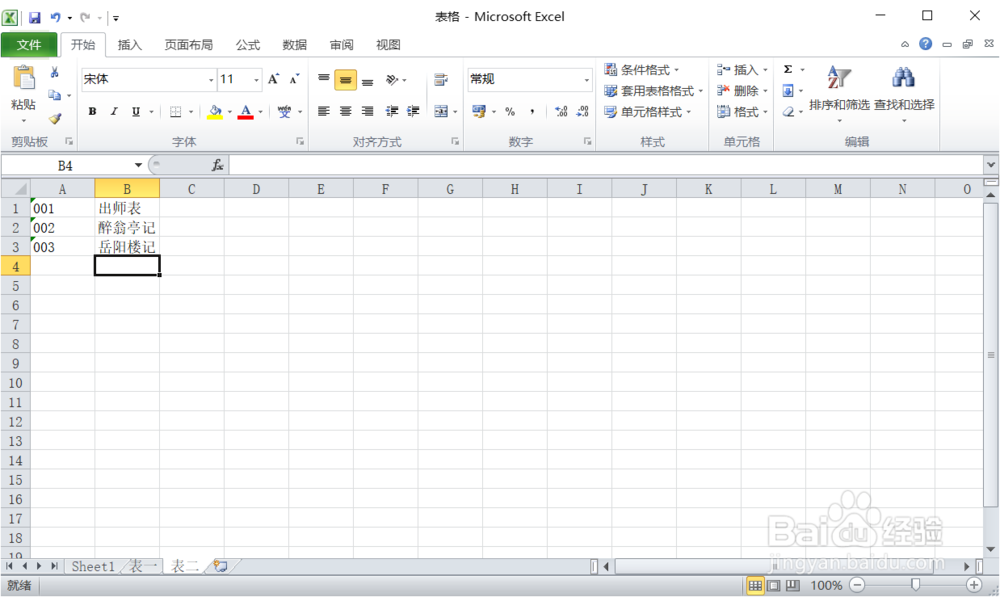1000x597 pixels.
Task: Click the Format Painter brush icon
Action: point(55,119)
